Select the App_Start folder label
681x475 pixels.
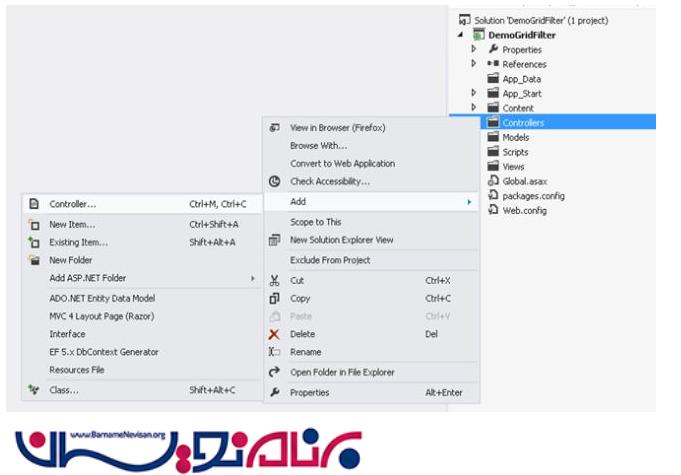tap(522, 94)
